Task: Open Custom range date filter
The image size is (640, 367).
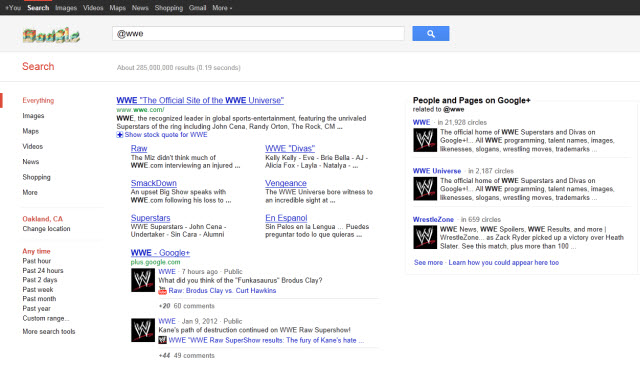Action: pos(46,318)
